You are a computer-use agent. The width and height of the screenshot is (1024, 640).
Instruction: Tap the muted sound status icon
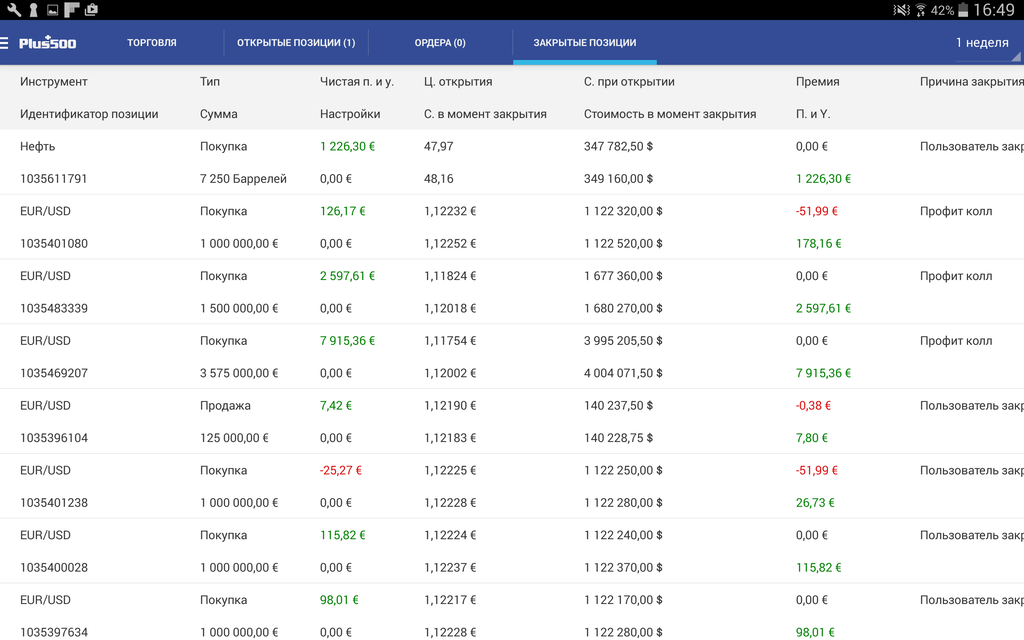click(x=901, y=10)
